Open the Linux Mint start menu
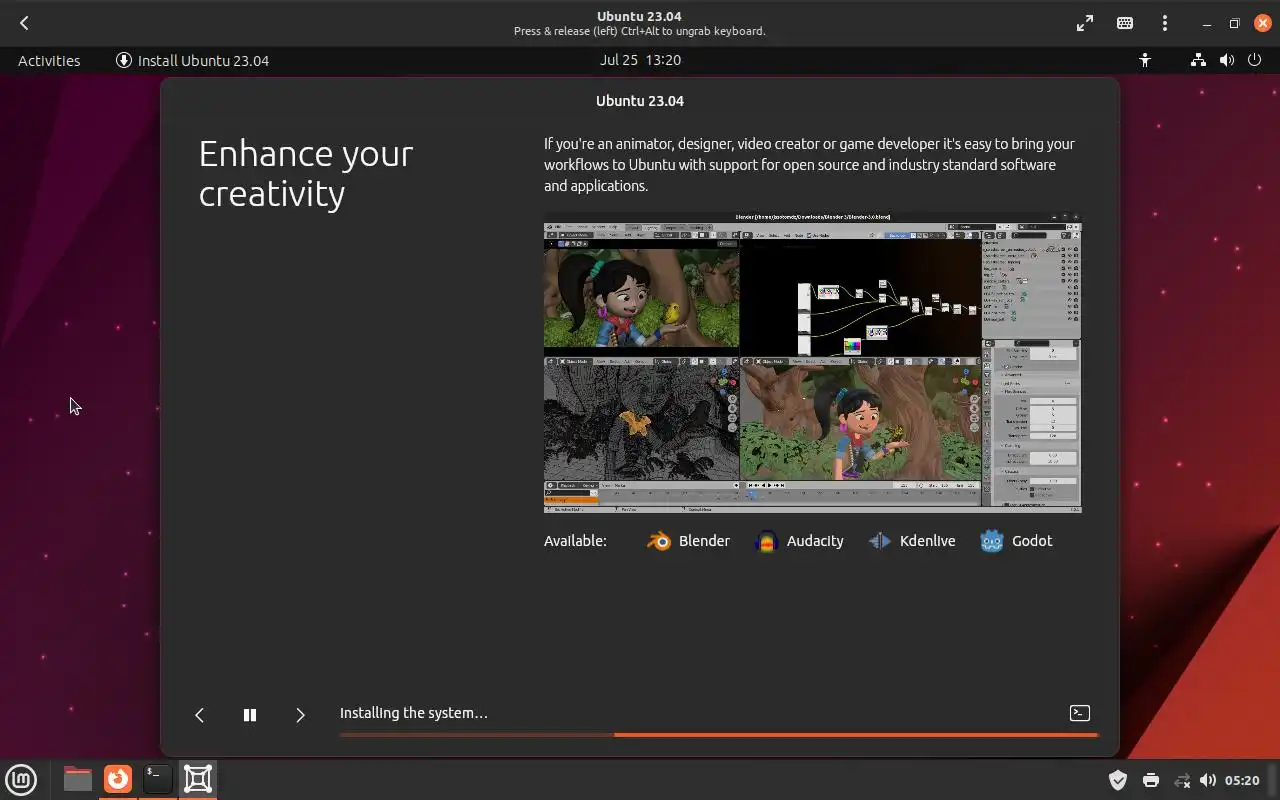The height and width of the screenshot is (800, 1280). click(x=21, y=779)
